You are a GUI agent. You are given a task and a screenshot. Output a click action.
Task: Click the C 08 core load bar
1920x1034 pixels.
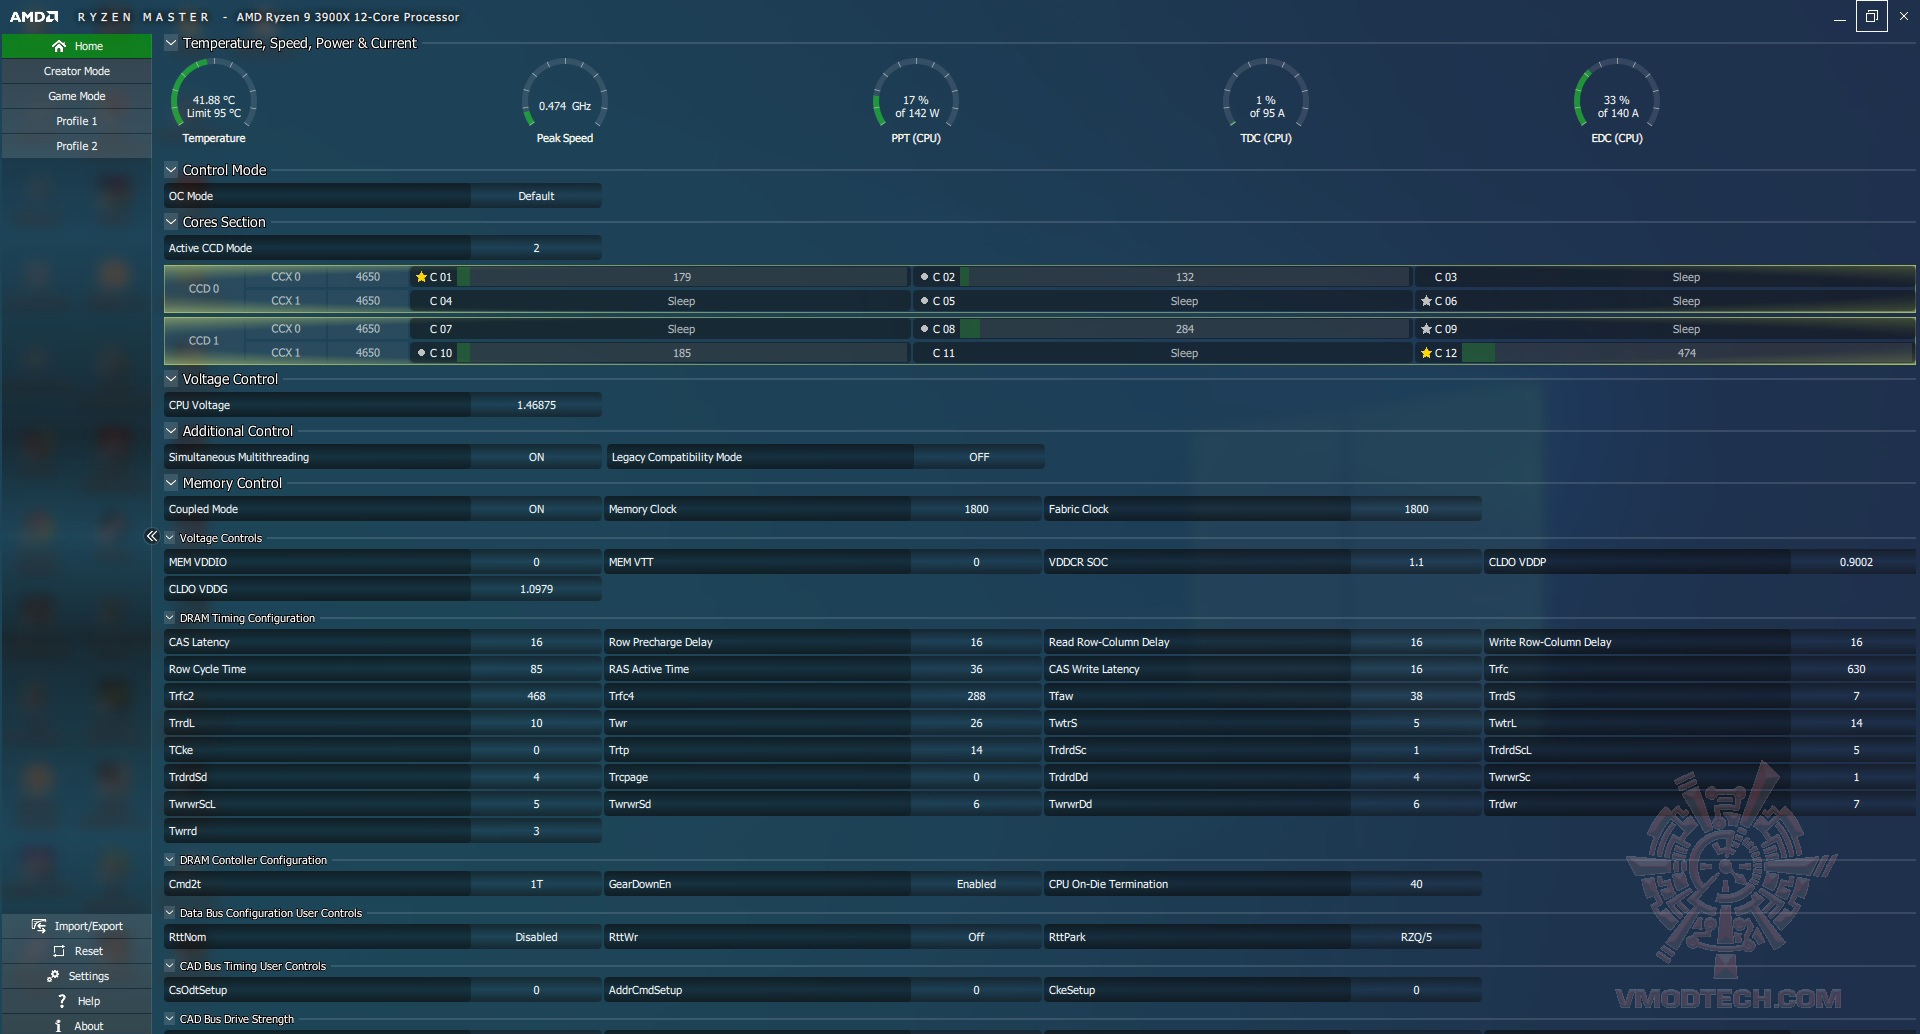pos(1185,329)
